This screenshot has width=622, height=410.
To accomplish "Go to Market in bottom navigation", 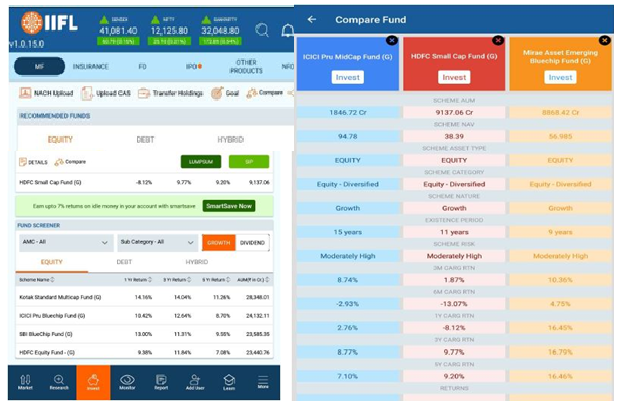I will [25, 382].
